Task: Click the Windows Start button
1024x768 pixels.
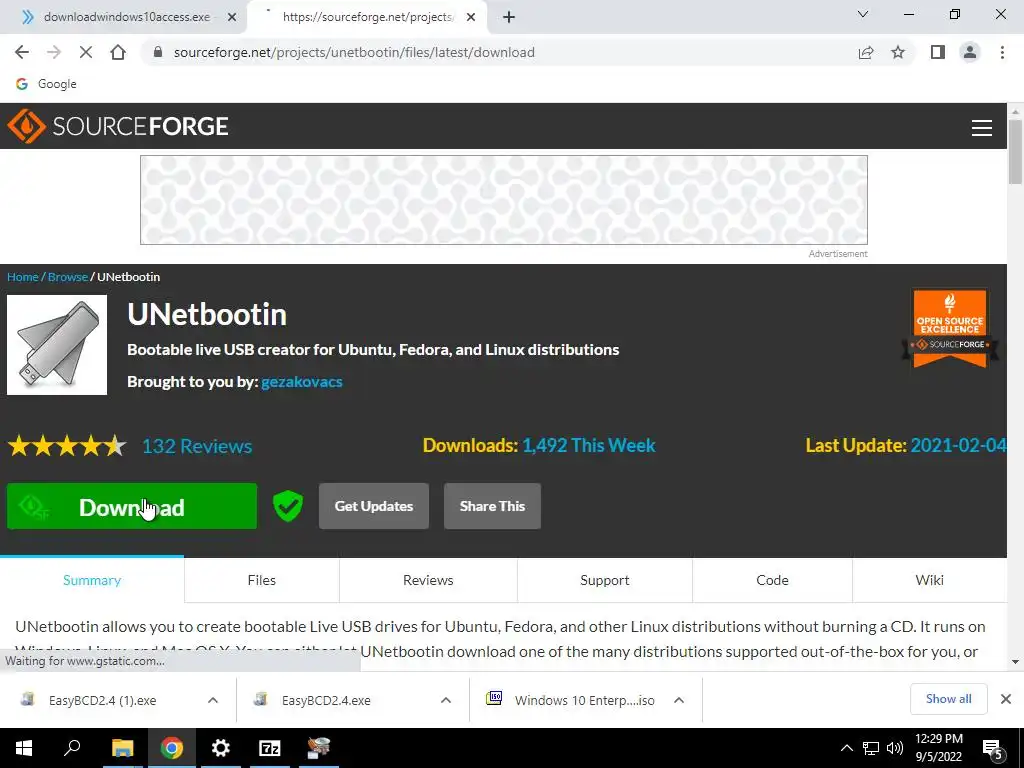Action: (24, 748)
